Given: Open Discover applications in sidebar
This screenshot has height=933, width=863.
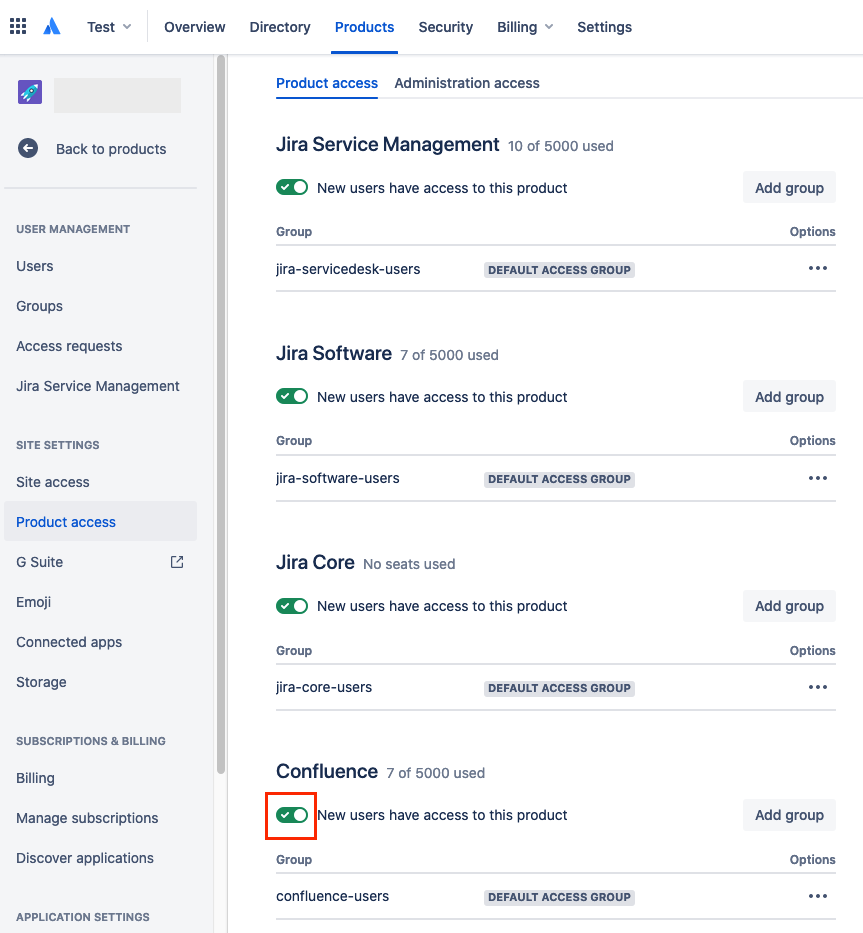Looking at the screenshot, I should [85, 857].
